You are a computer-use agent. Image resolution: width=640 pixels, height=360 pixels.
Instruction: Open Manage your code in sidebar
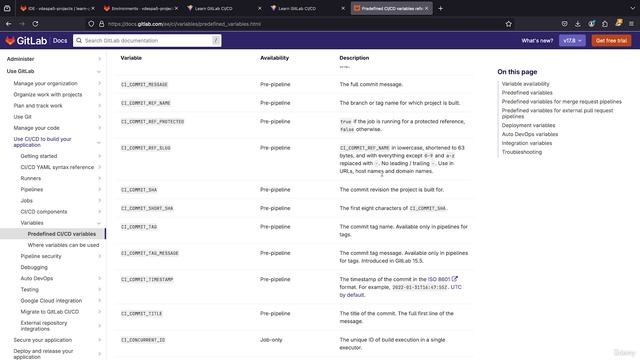click(x=36, y=128)
